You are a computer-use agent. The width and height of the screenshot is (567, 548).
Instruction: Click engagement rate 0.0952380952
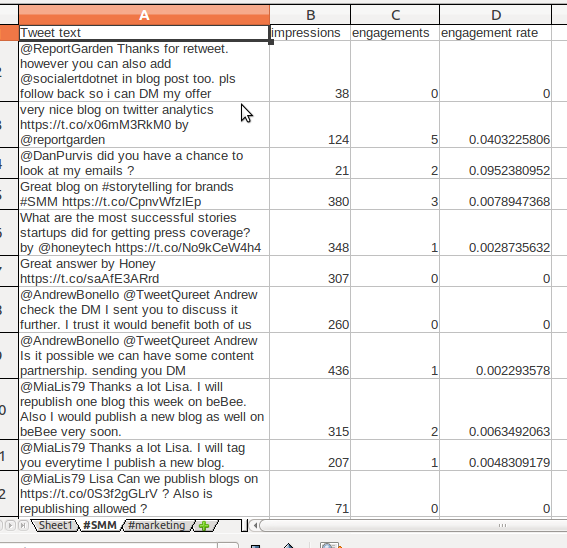point(495,163)
